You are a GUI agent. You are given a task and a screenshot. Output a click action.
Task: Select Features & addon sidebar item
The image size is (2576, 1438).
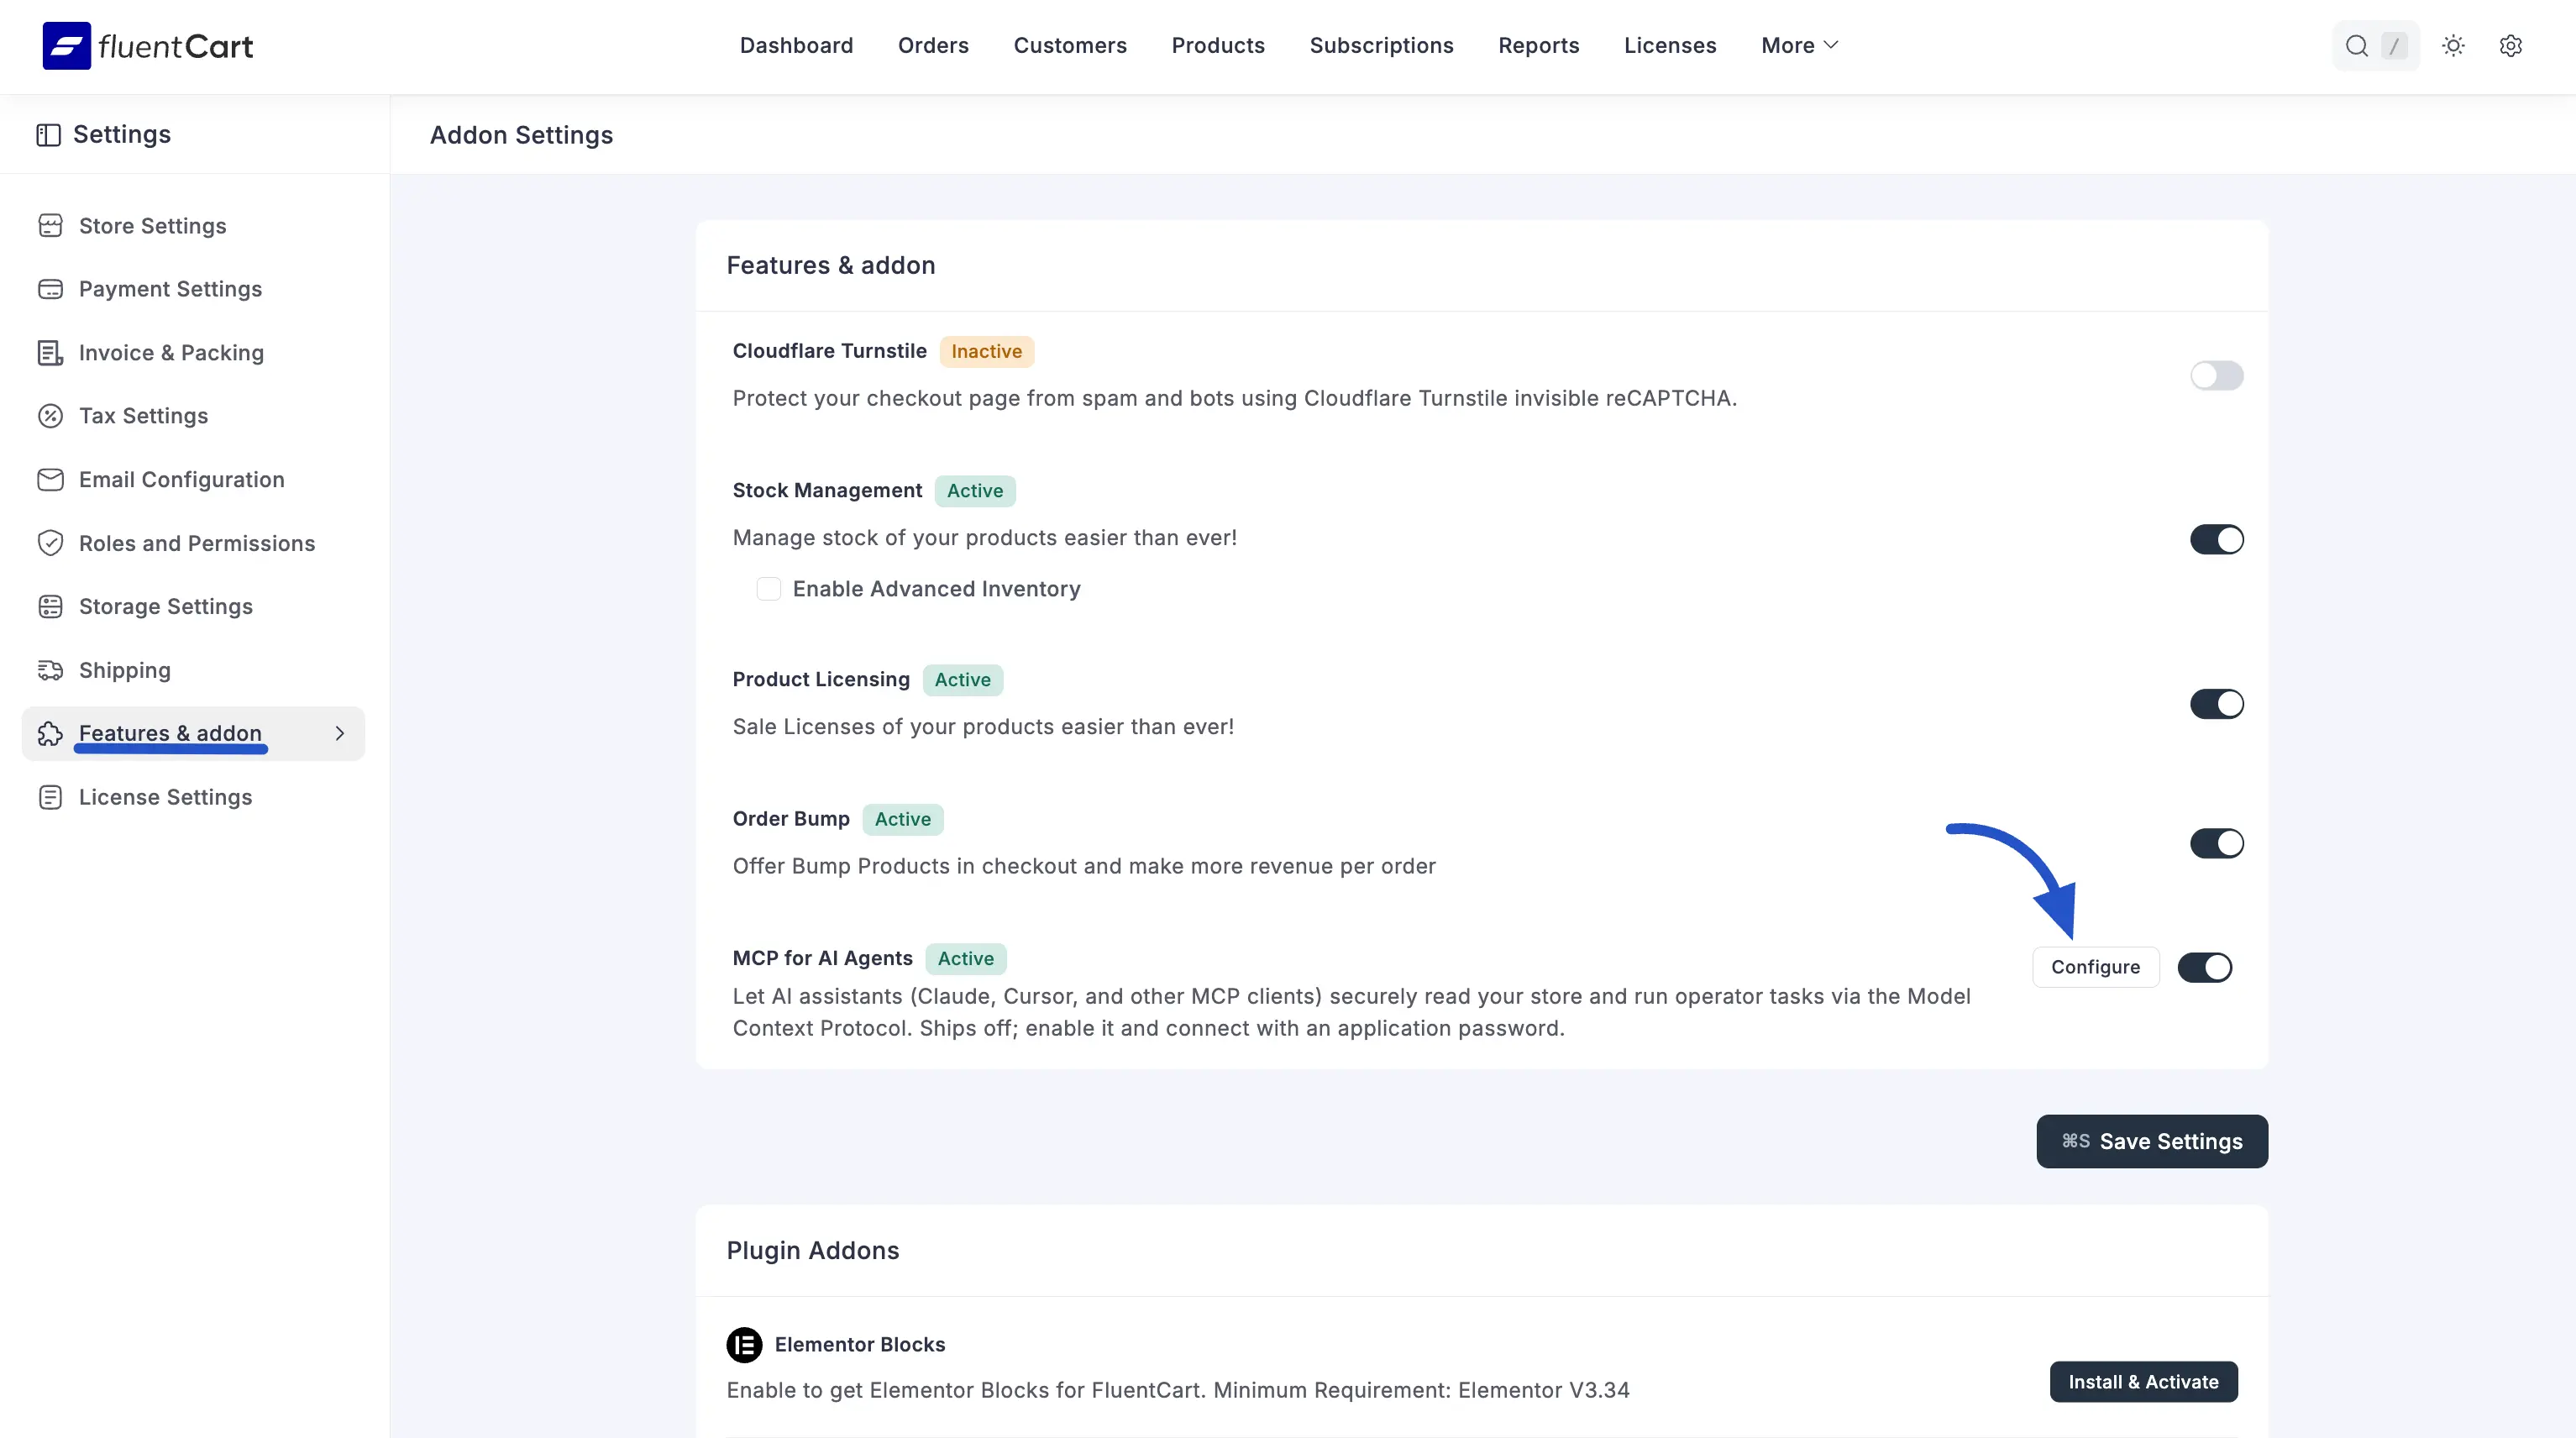pos(193,734)
